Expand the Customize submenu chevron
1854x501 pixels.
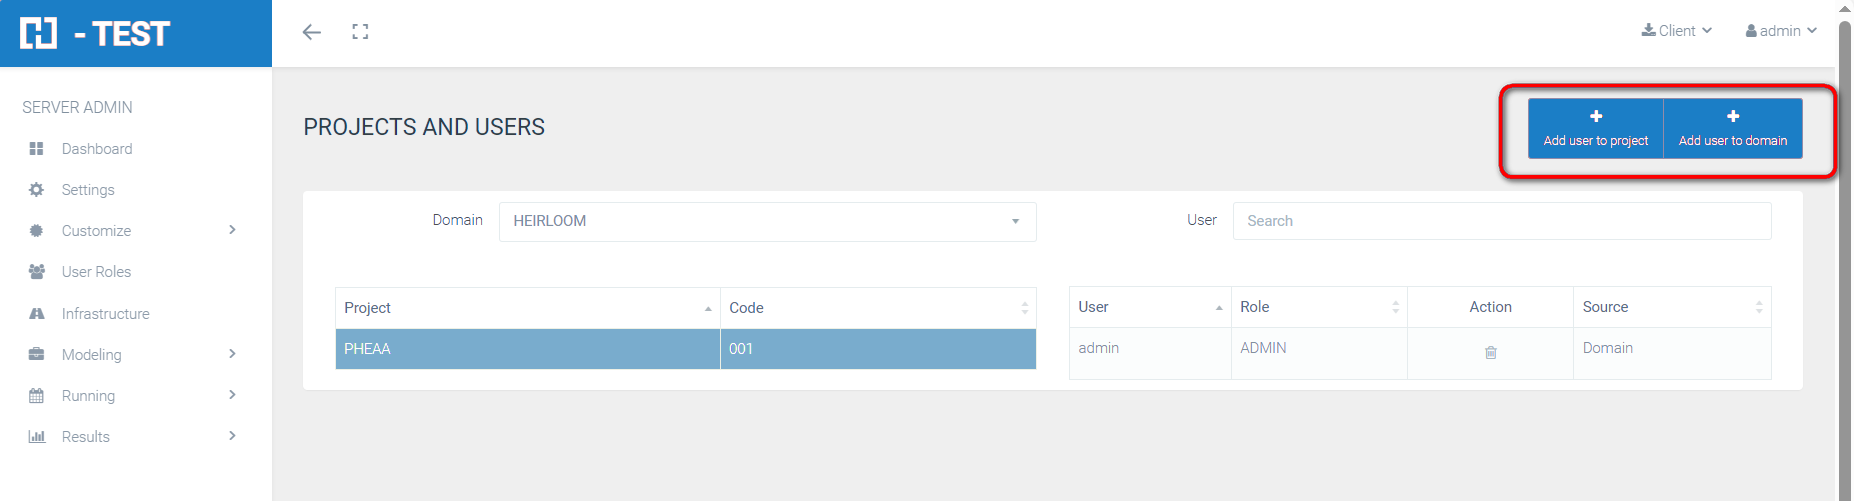[232, 230]
